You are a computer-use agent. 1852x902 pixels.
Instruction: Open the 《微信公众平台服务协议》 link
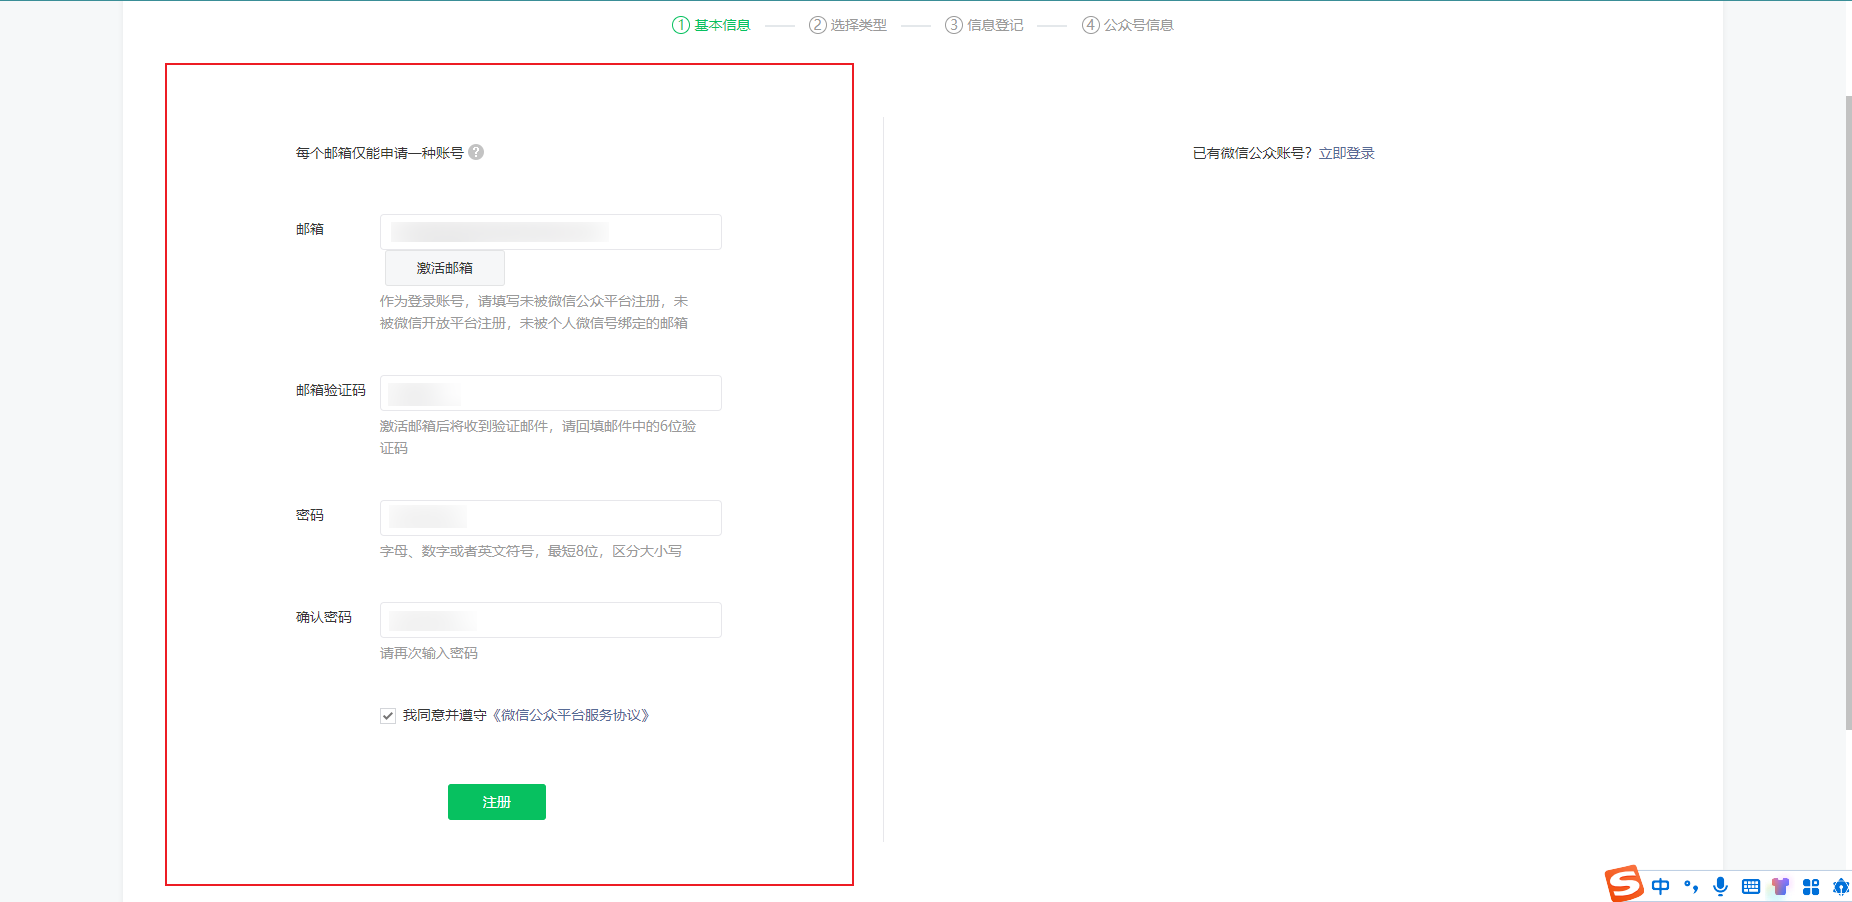[x=571, y=715]
